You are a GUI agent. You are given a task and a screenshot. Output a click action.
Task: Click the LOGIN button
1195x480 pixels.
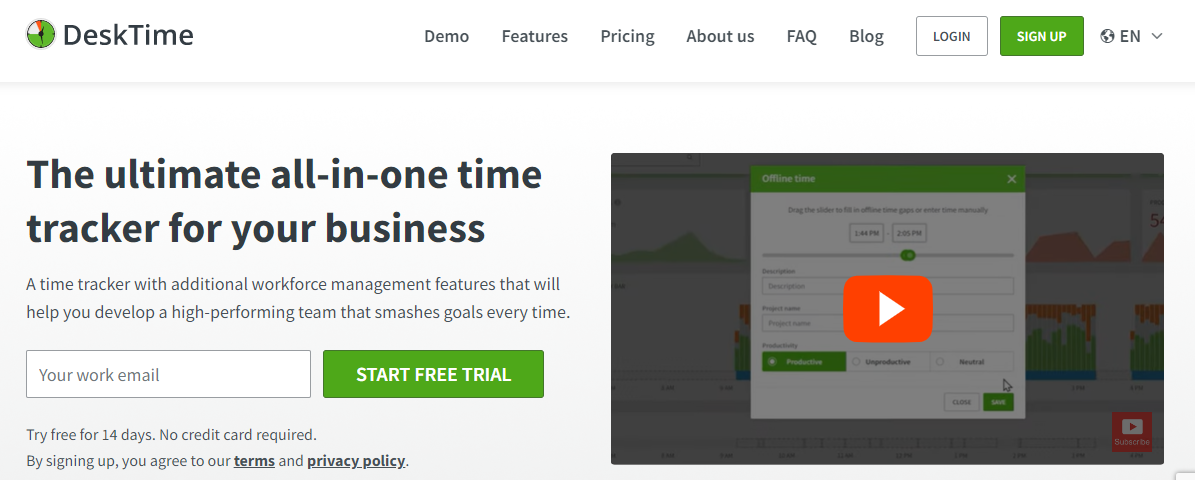pos(952,36)
